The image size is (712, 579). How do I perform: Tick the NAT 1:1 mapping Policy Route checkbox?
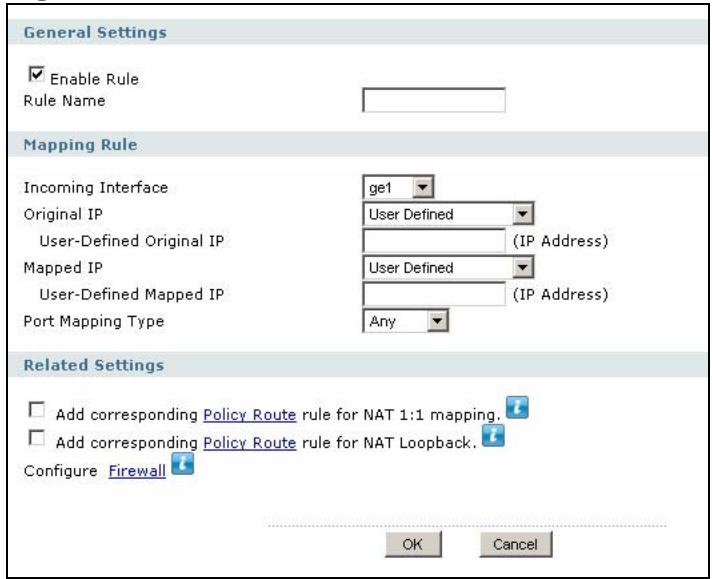click(x=36, y=409)
